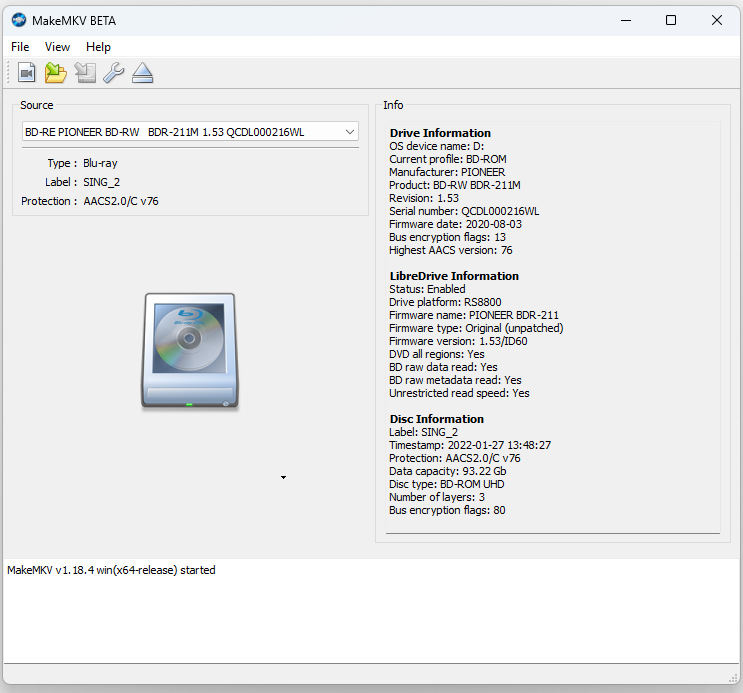Viewport: 743px width, 693px height.
Task: Minimize the MakeMKV window
Action: click(x=626, y=20)
